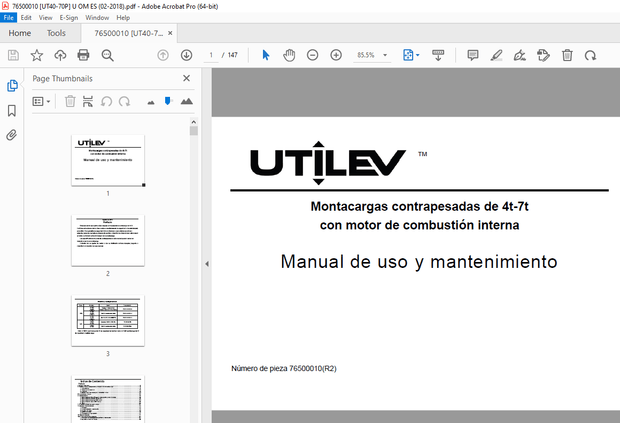The width and height of the screenshot is (620, 423).
Task: Open the Edit menu
Action: [x=26, y=18]
